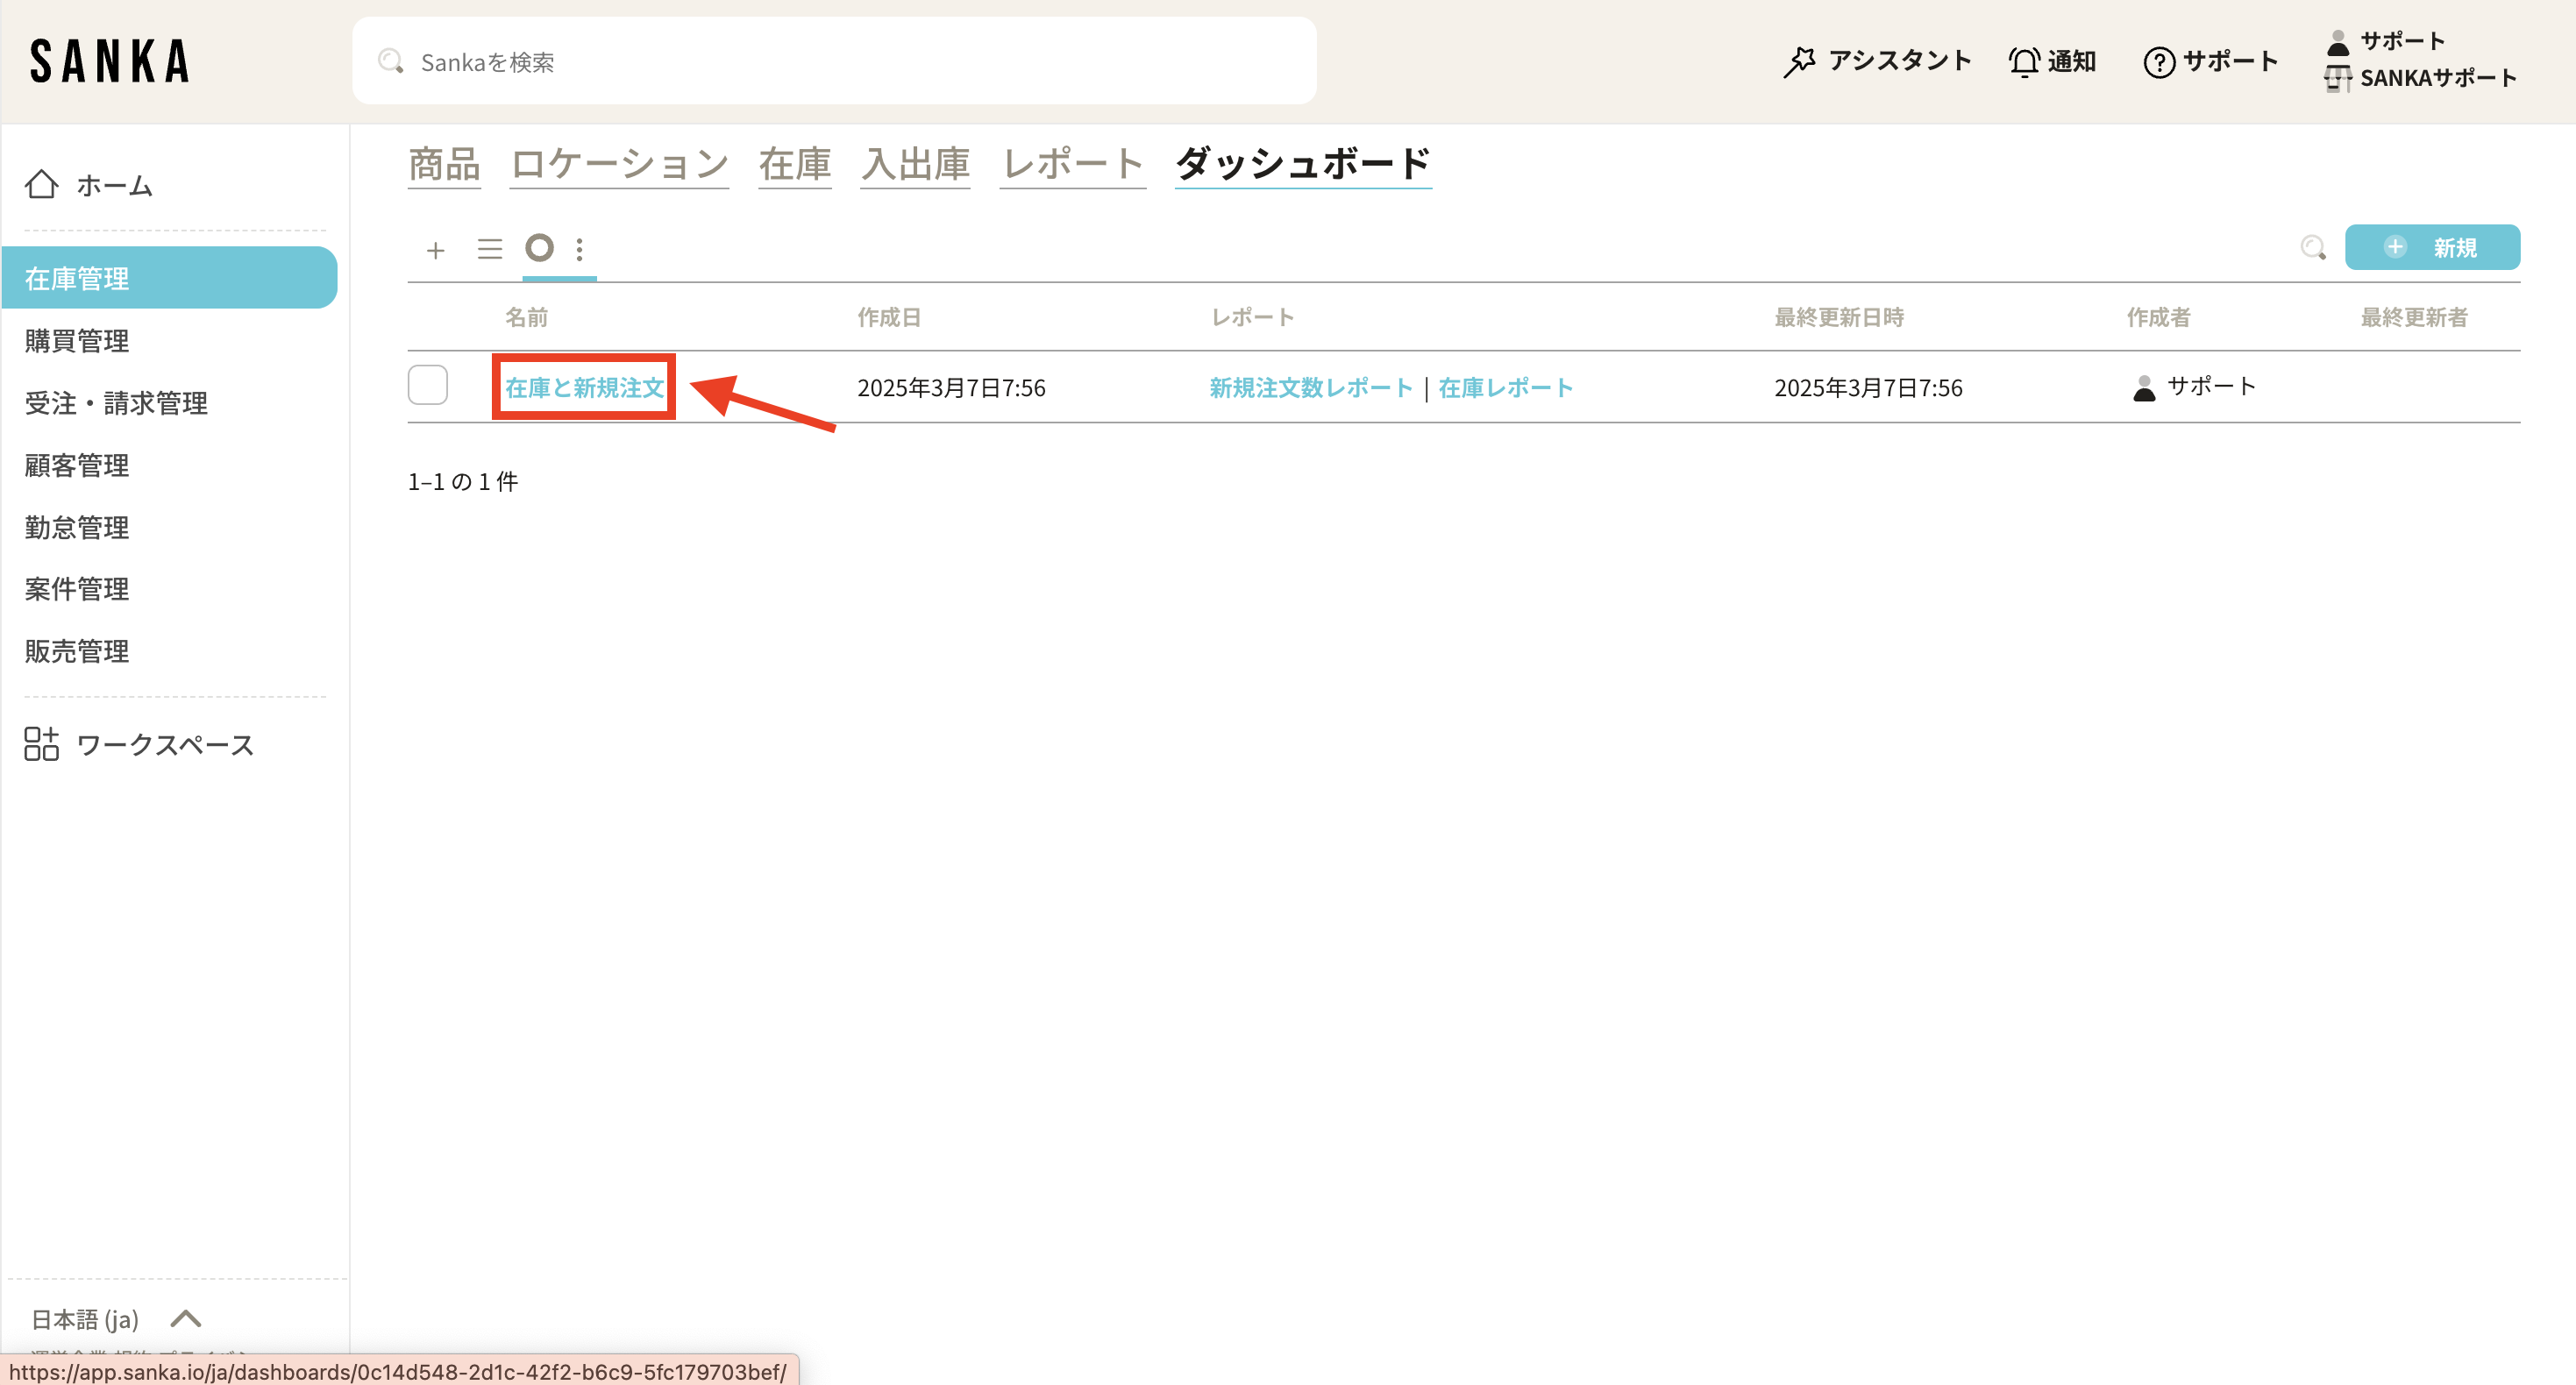Image resolution: width=2576 pixels, height=1385 pixels.
Task: Select 購買管理 in the sidebar
Action: [x=77, y=341]
